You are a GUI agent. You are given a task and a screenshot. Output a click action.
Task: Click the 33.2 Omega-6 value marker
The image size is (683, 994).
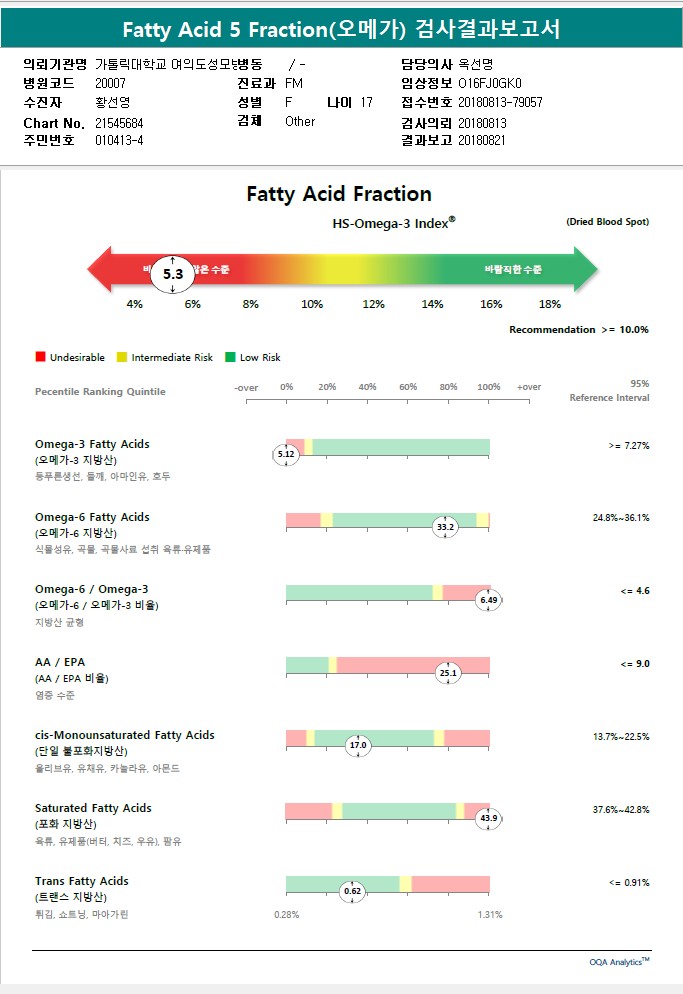point(446,527)
